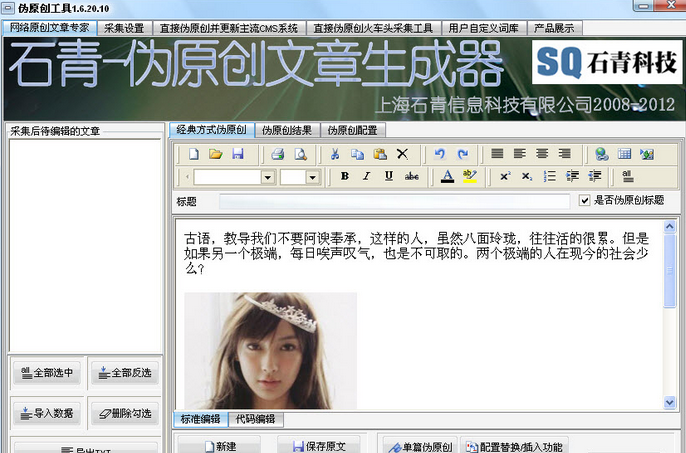Click the 标题 input field
The width and height of the screenshot is (686, 453).
[394, 201]
